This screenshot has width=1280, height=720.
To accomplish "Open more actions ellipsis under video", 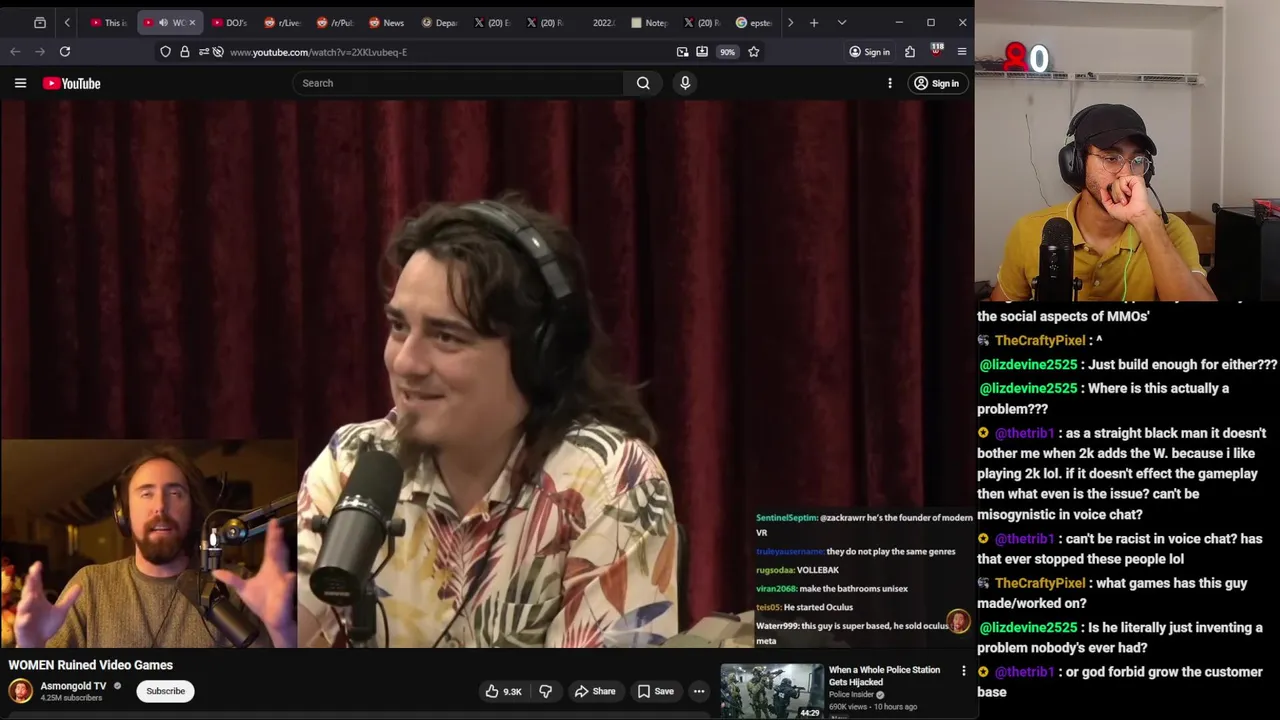I will (x=699, y=691).
